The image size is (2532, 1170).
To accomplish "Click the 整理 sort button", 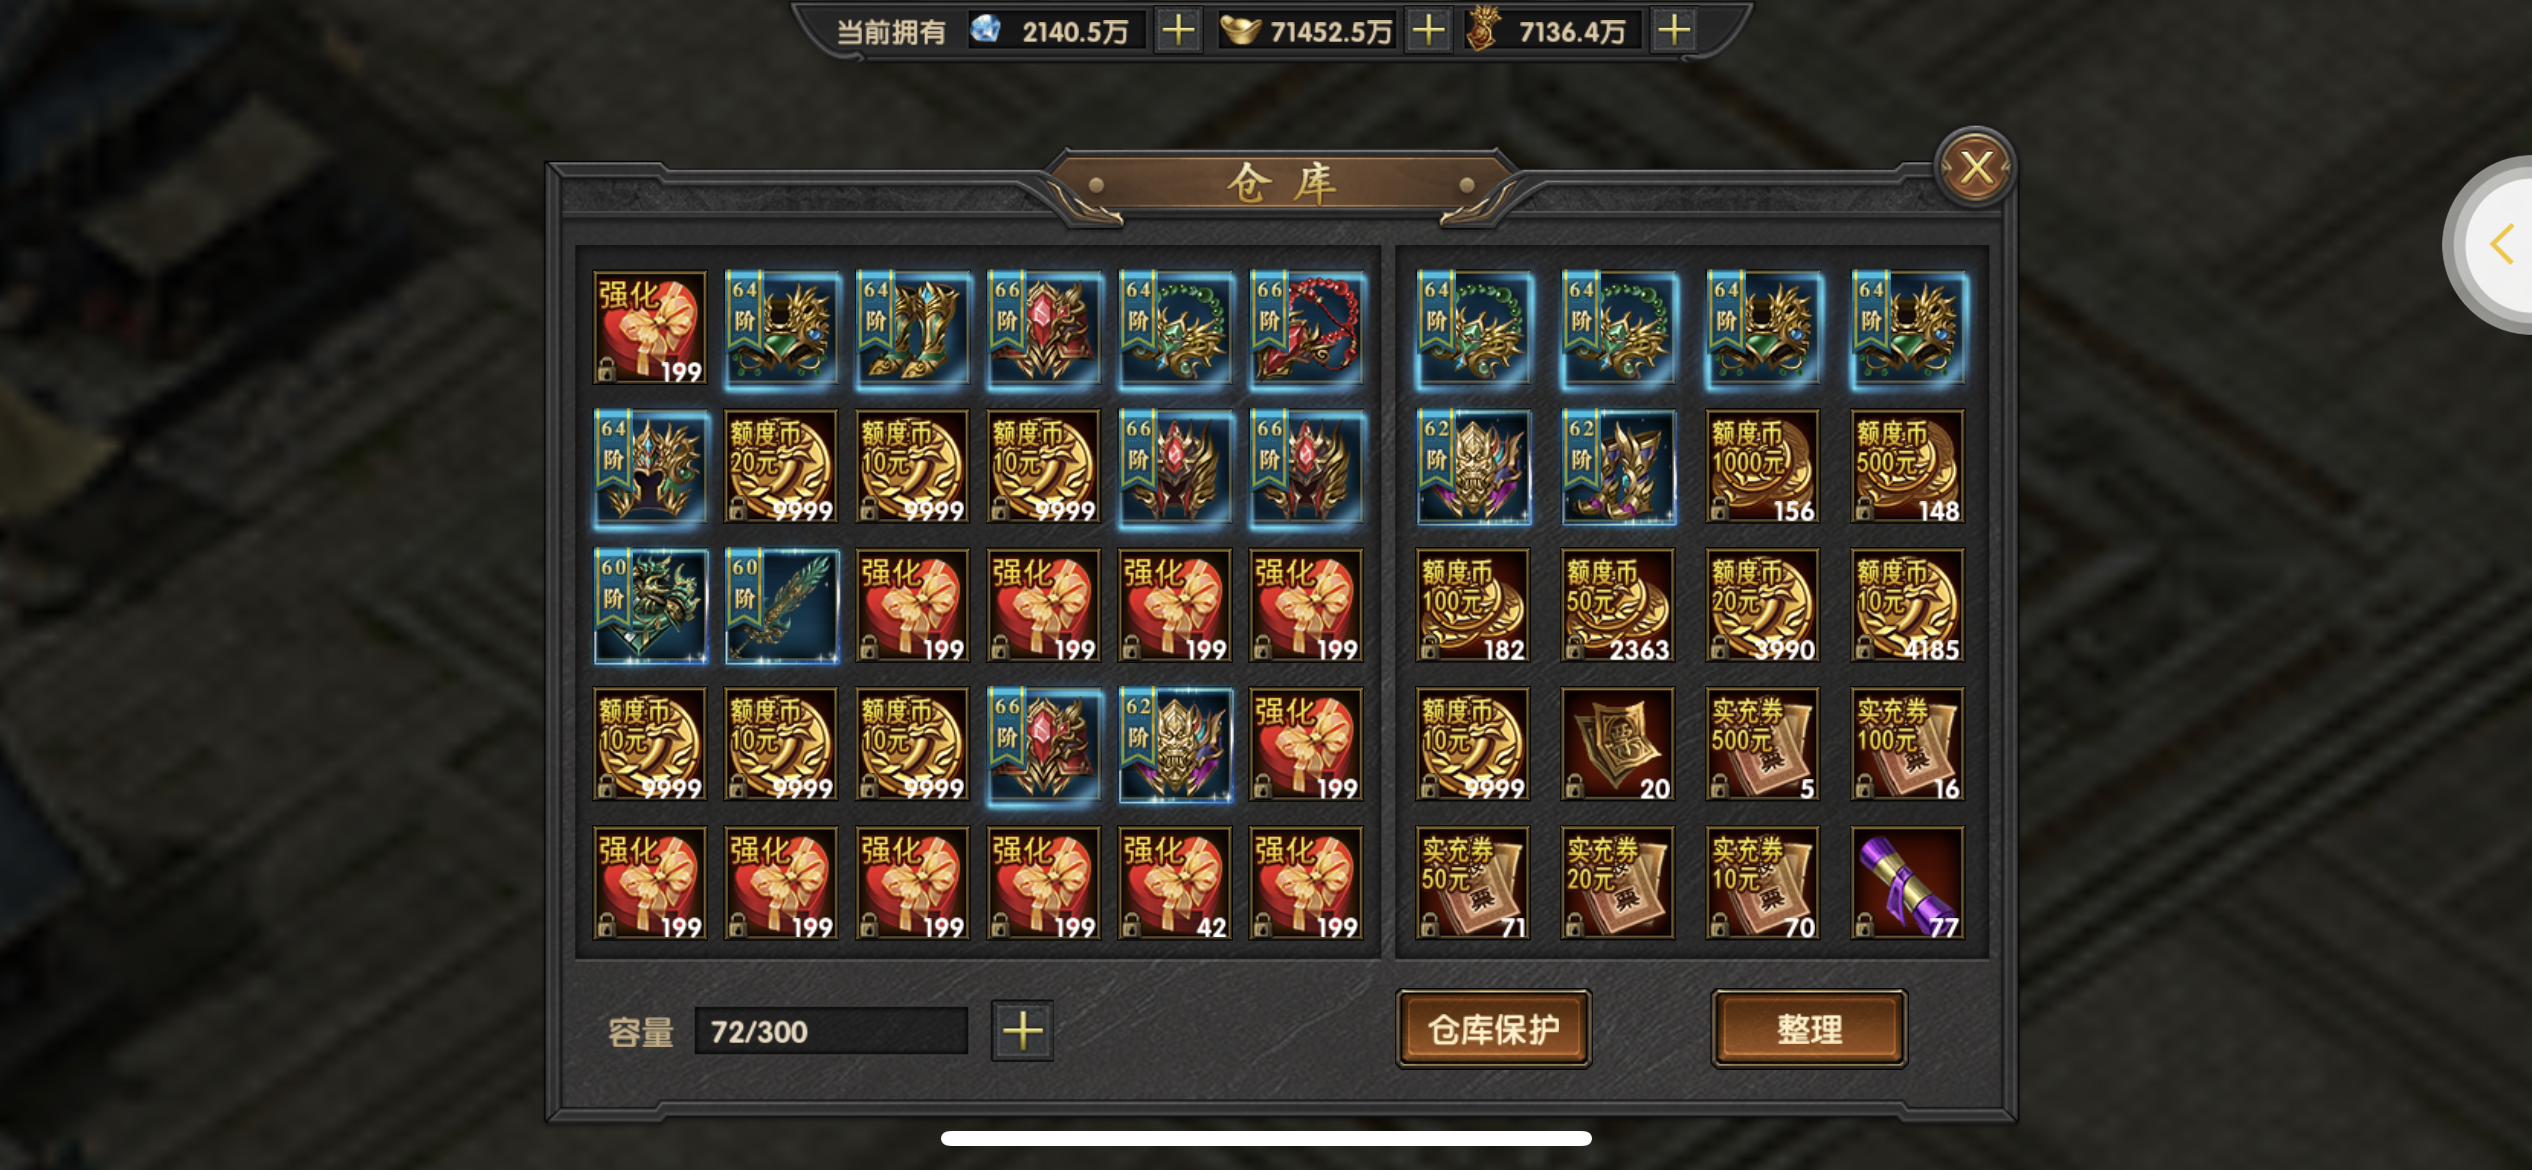I will [x=1809, y=1029].
